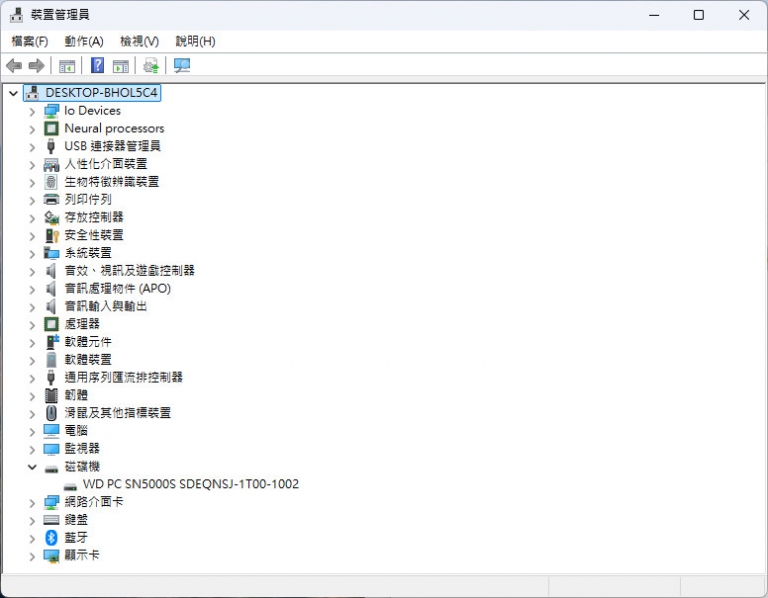The height and width of the screenshot is (598, 768).
Task: Select the 滑鼠及其他指標裝置 label
Action: tap(118, 413)
